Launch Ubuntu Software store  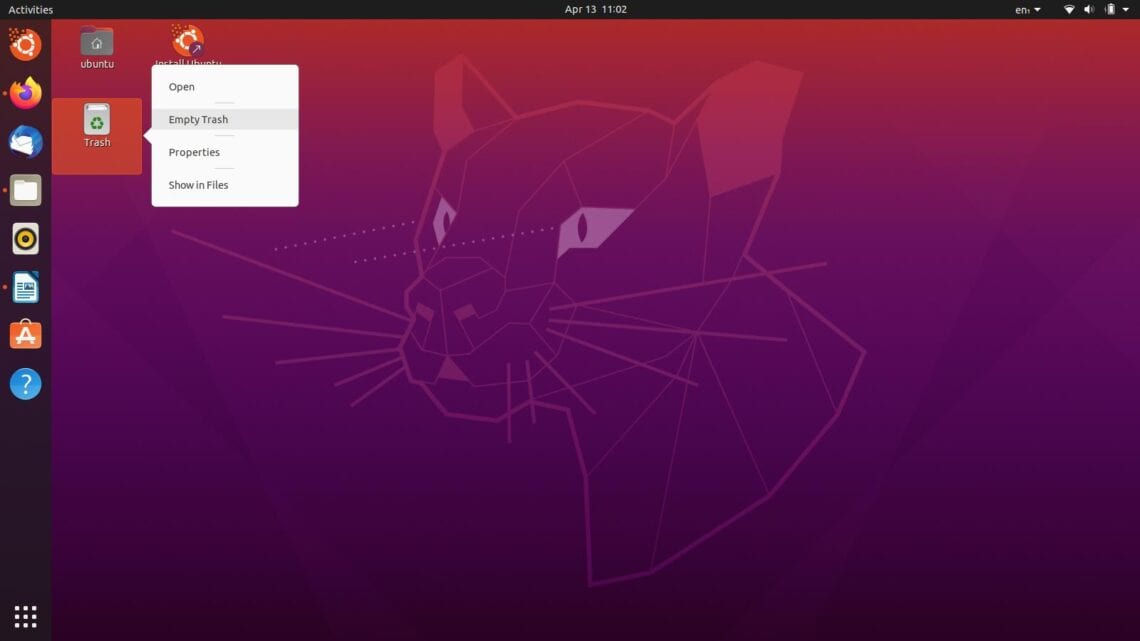pos(24,335)
